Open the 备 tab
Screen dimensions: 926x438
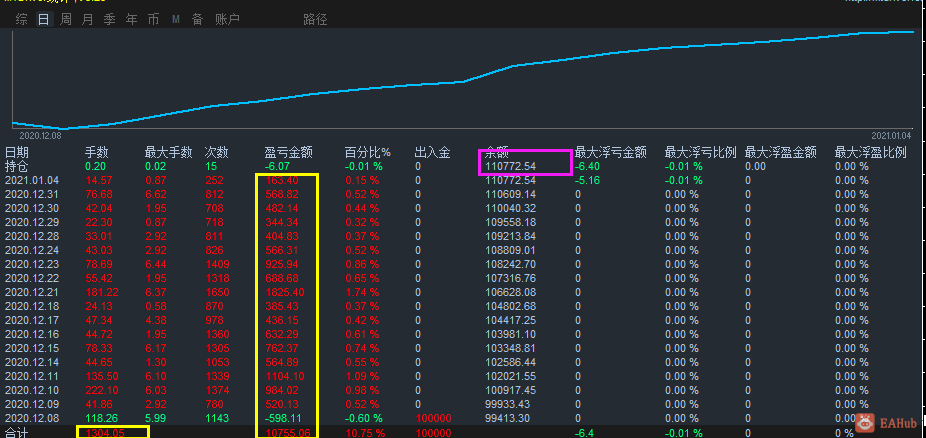click(197, 19)
